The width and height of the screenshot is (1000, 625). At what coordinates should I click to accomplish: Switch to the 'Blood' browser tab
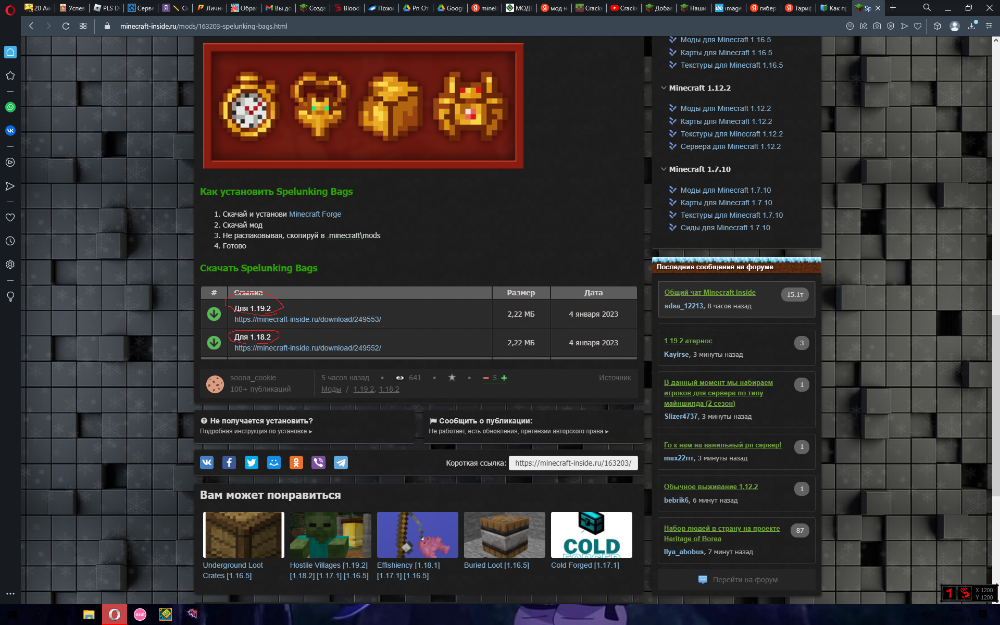(346, 8)
